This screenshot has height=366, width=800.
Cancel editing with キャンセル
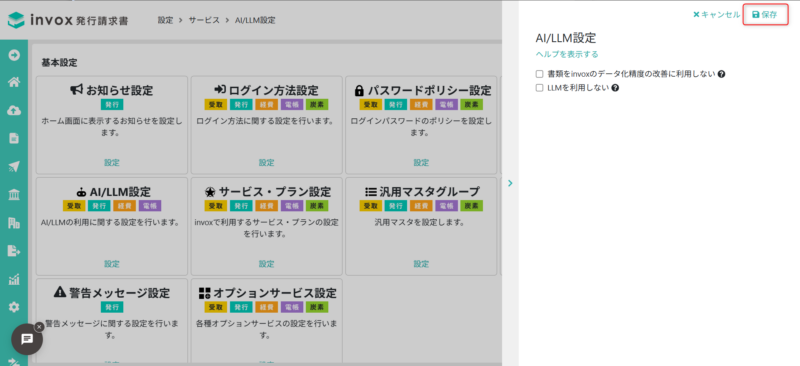pyautogui.click(x=716, y=15)
